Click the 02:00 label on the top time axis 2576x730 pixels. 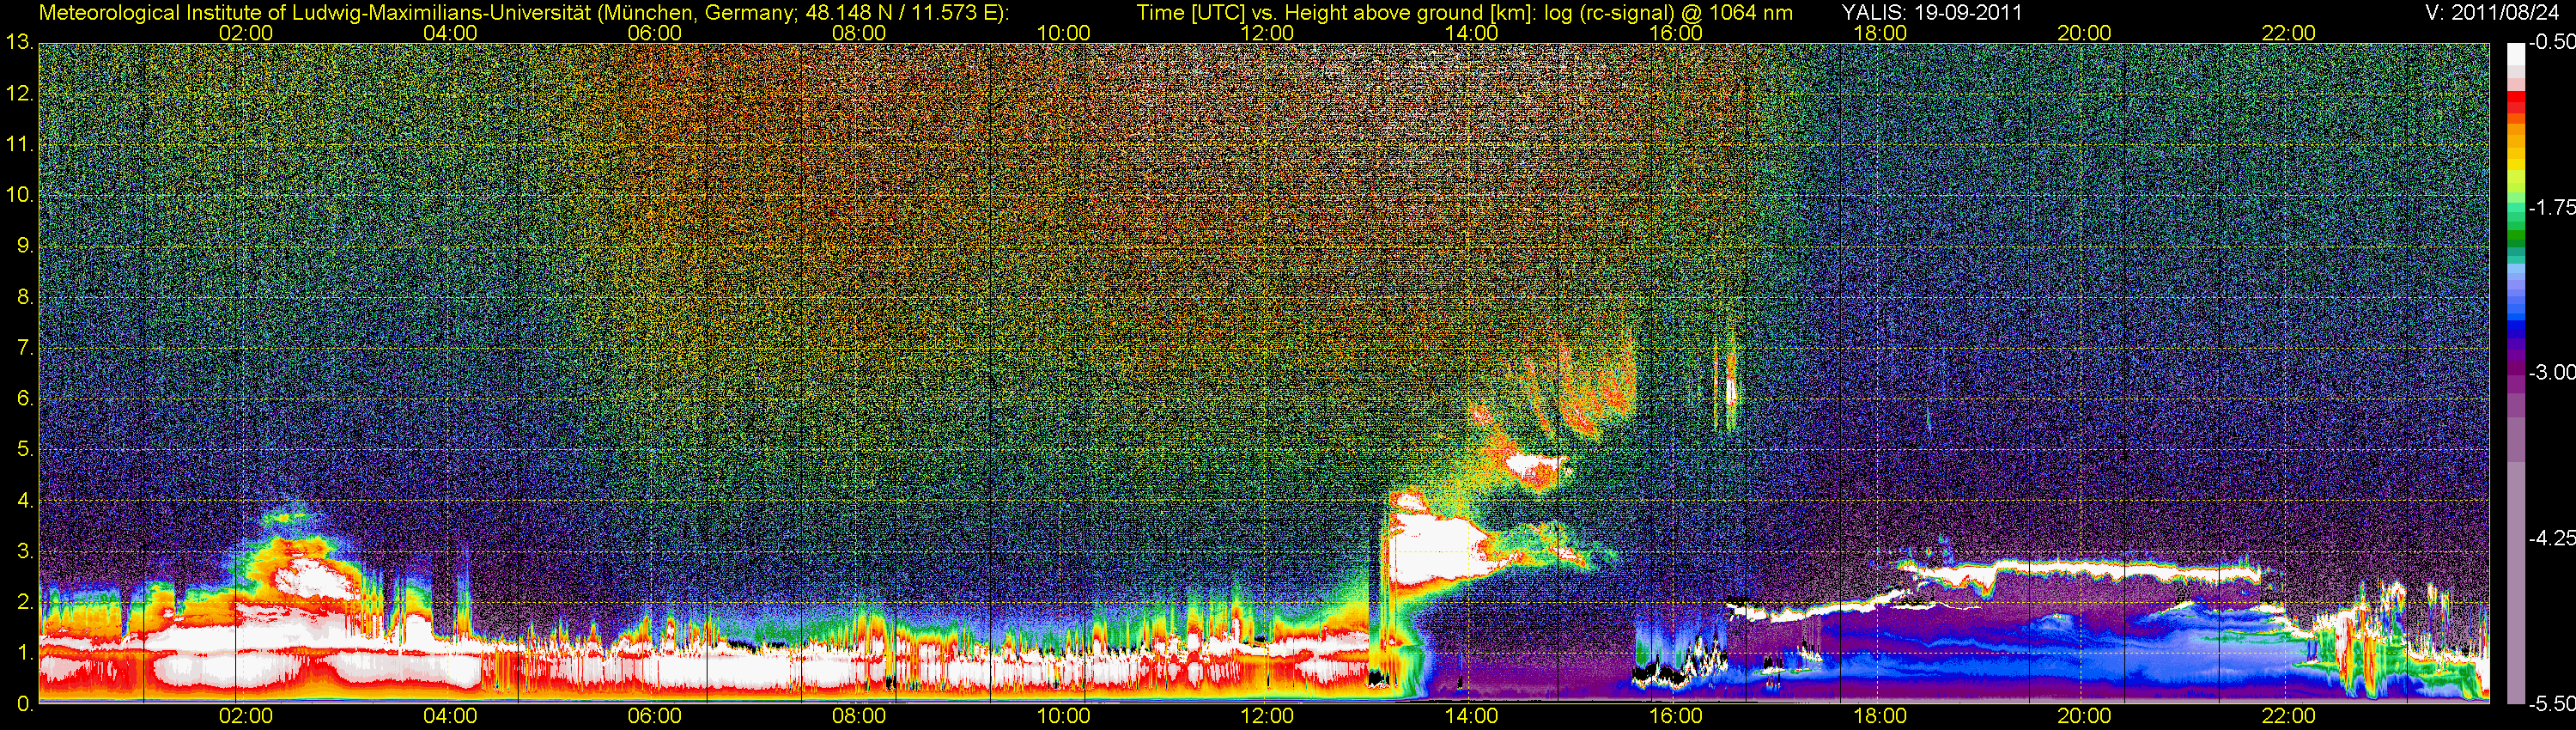point(246,33)
